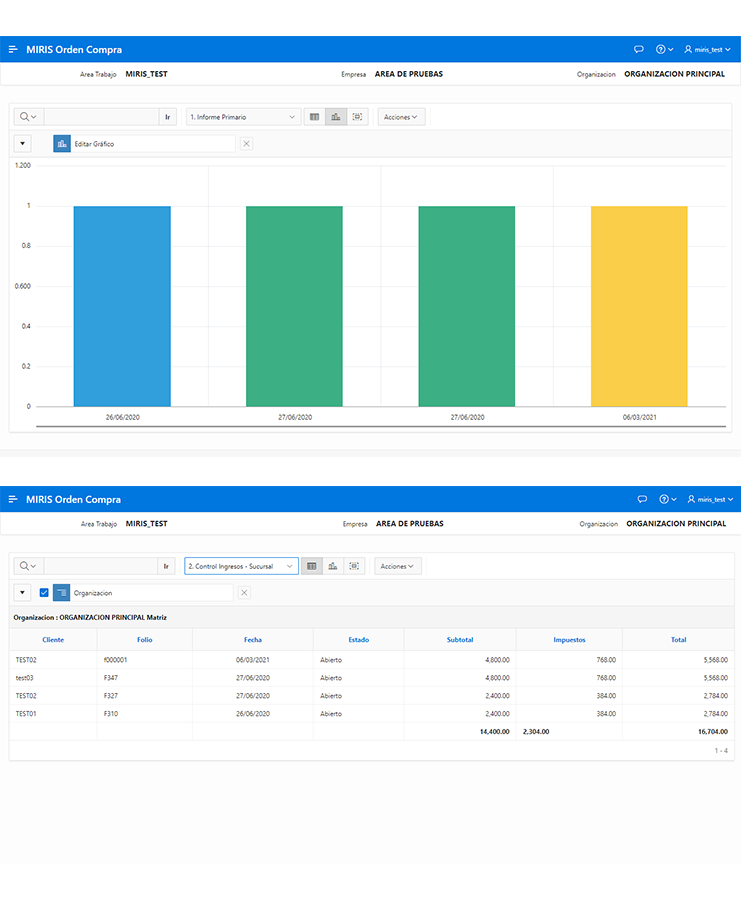
Task: Remove the Editar Gráfico setting with X
Action: (x=247, y=144)
